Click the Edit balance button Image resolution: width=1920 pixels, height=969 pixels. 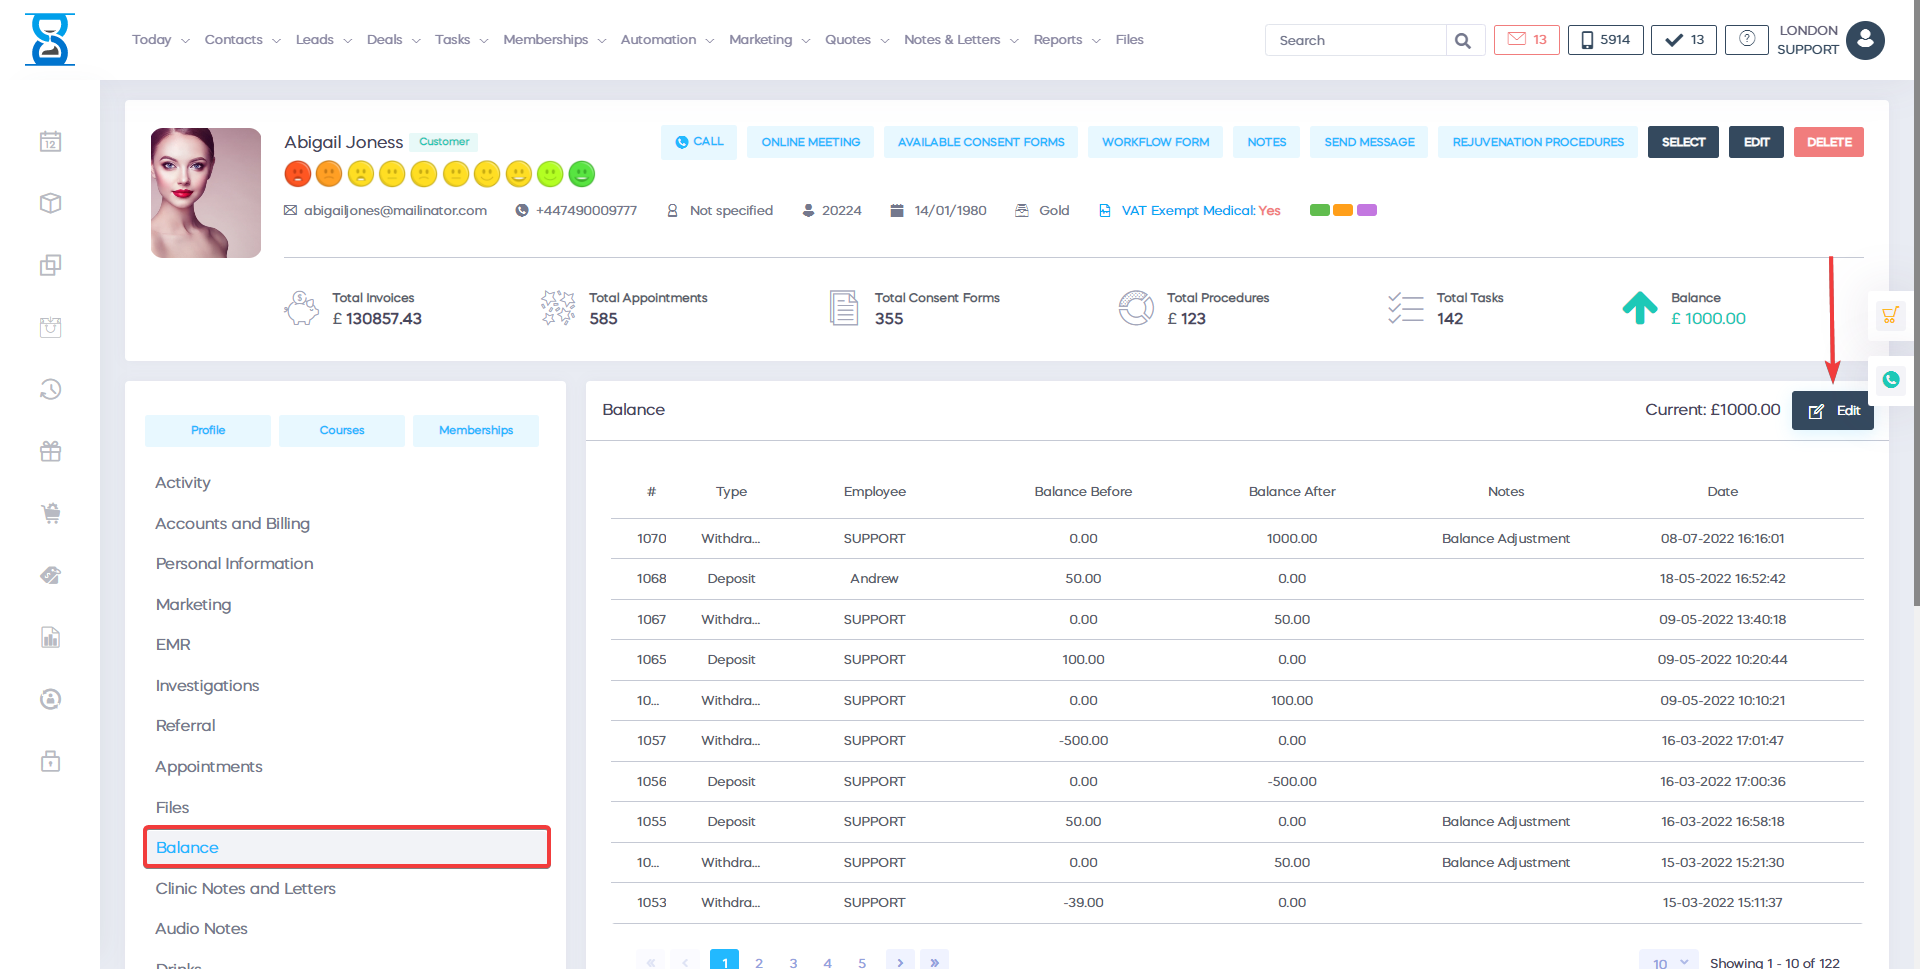(1832, 411)
